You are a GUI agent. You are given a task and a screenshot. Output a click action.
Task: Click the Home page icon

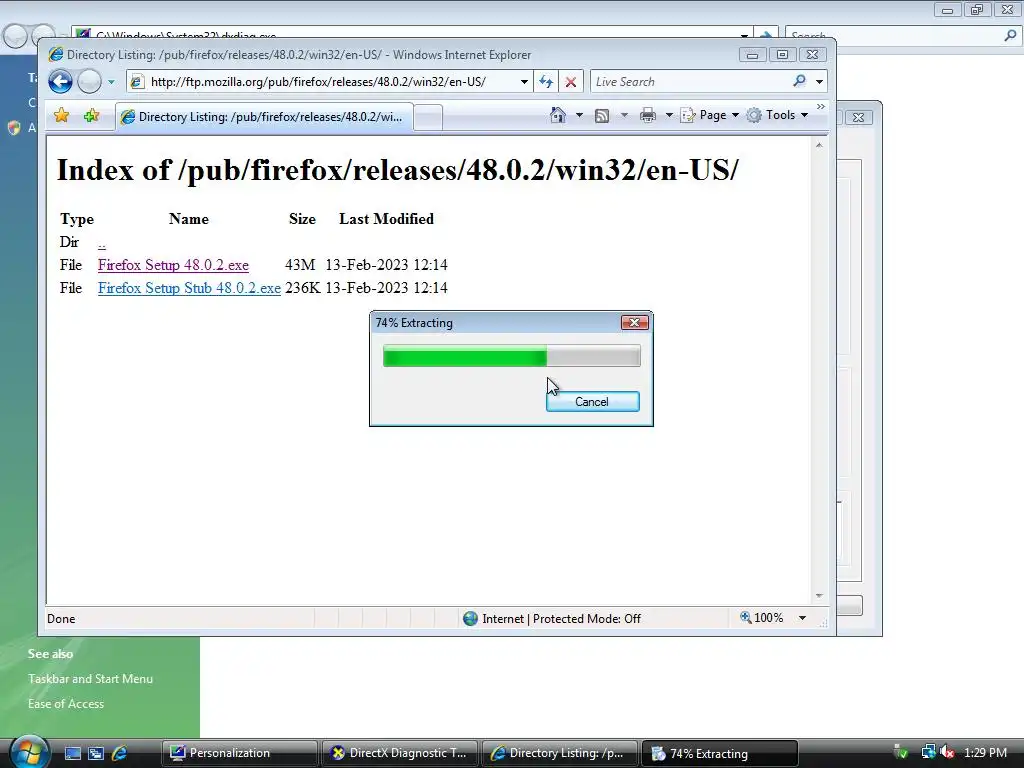[558, 115]
